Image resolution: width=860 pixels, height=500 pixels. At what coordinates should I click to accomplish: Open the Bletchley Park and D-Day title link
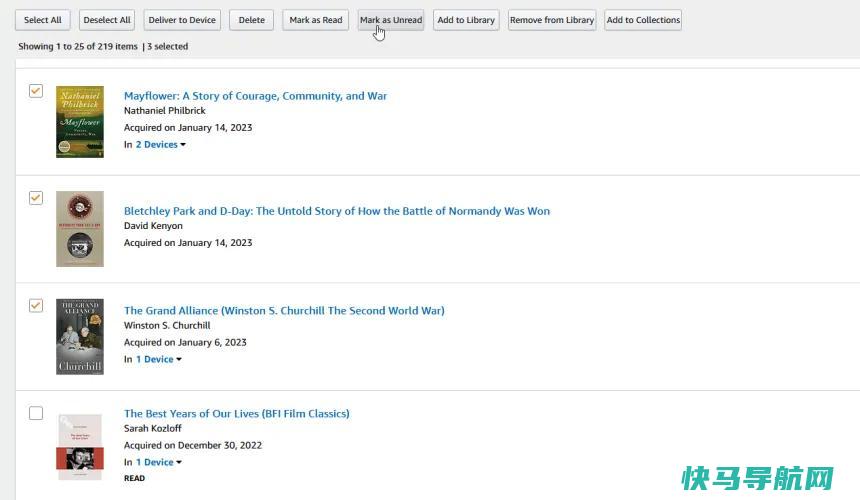(337, 211)
